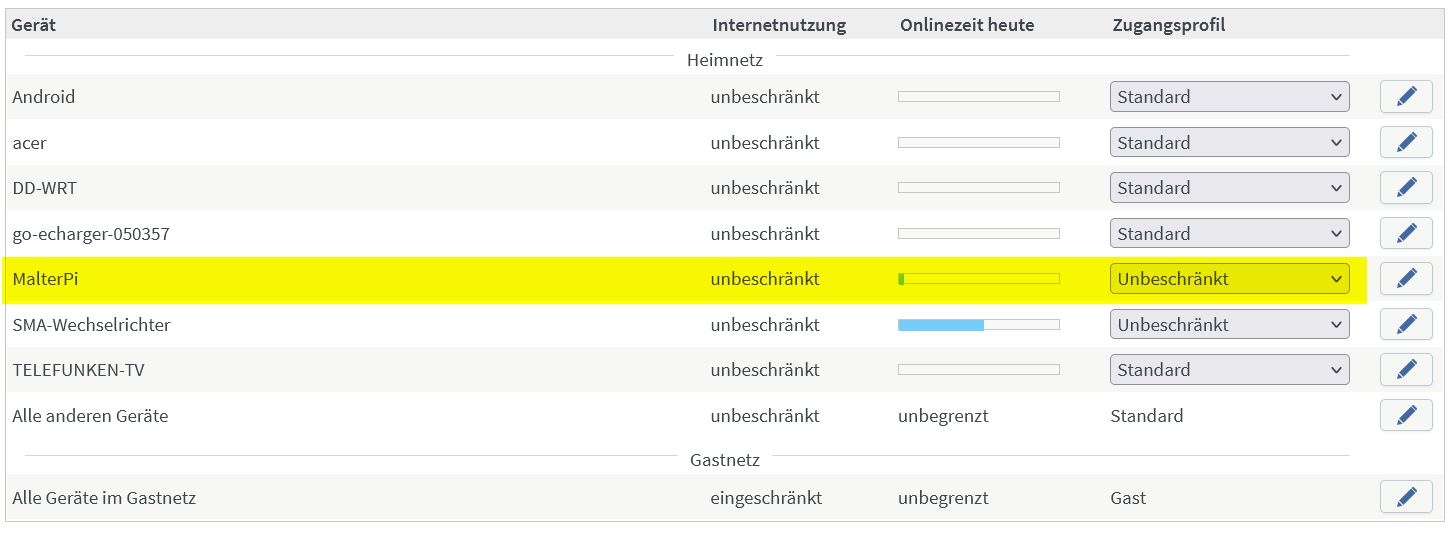This screenshot has width=1451, height=543.
Task: Edit the MalterPi device entry
Action: pos(1406,278)
